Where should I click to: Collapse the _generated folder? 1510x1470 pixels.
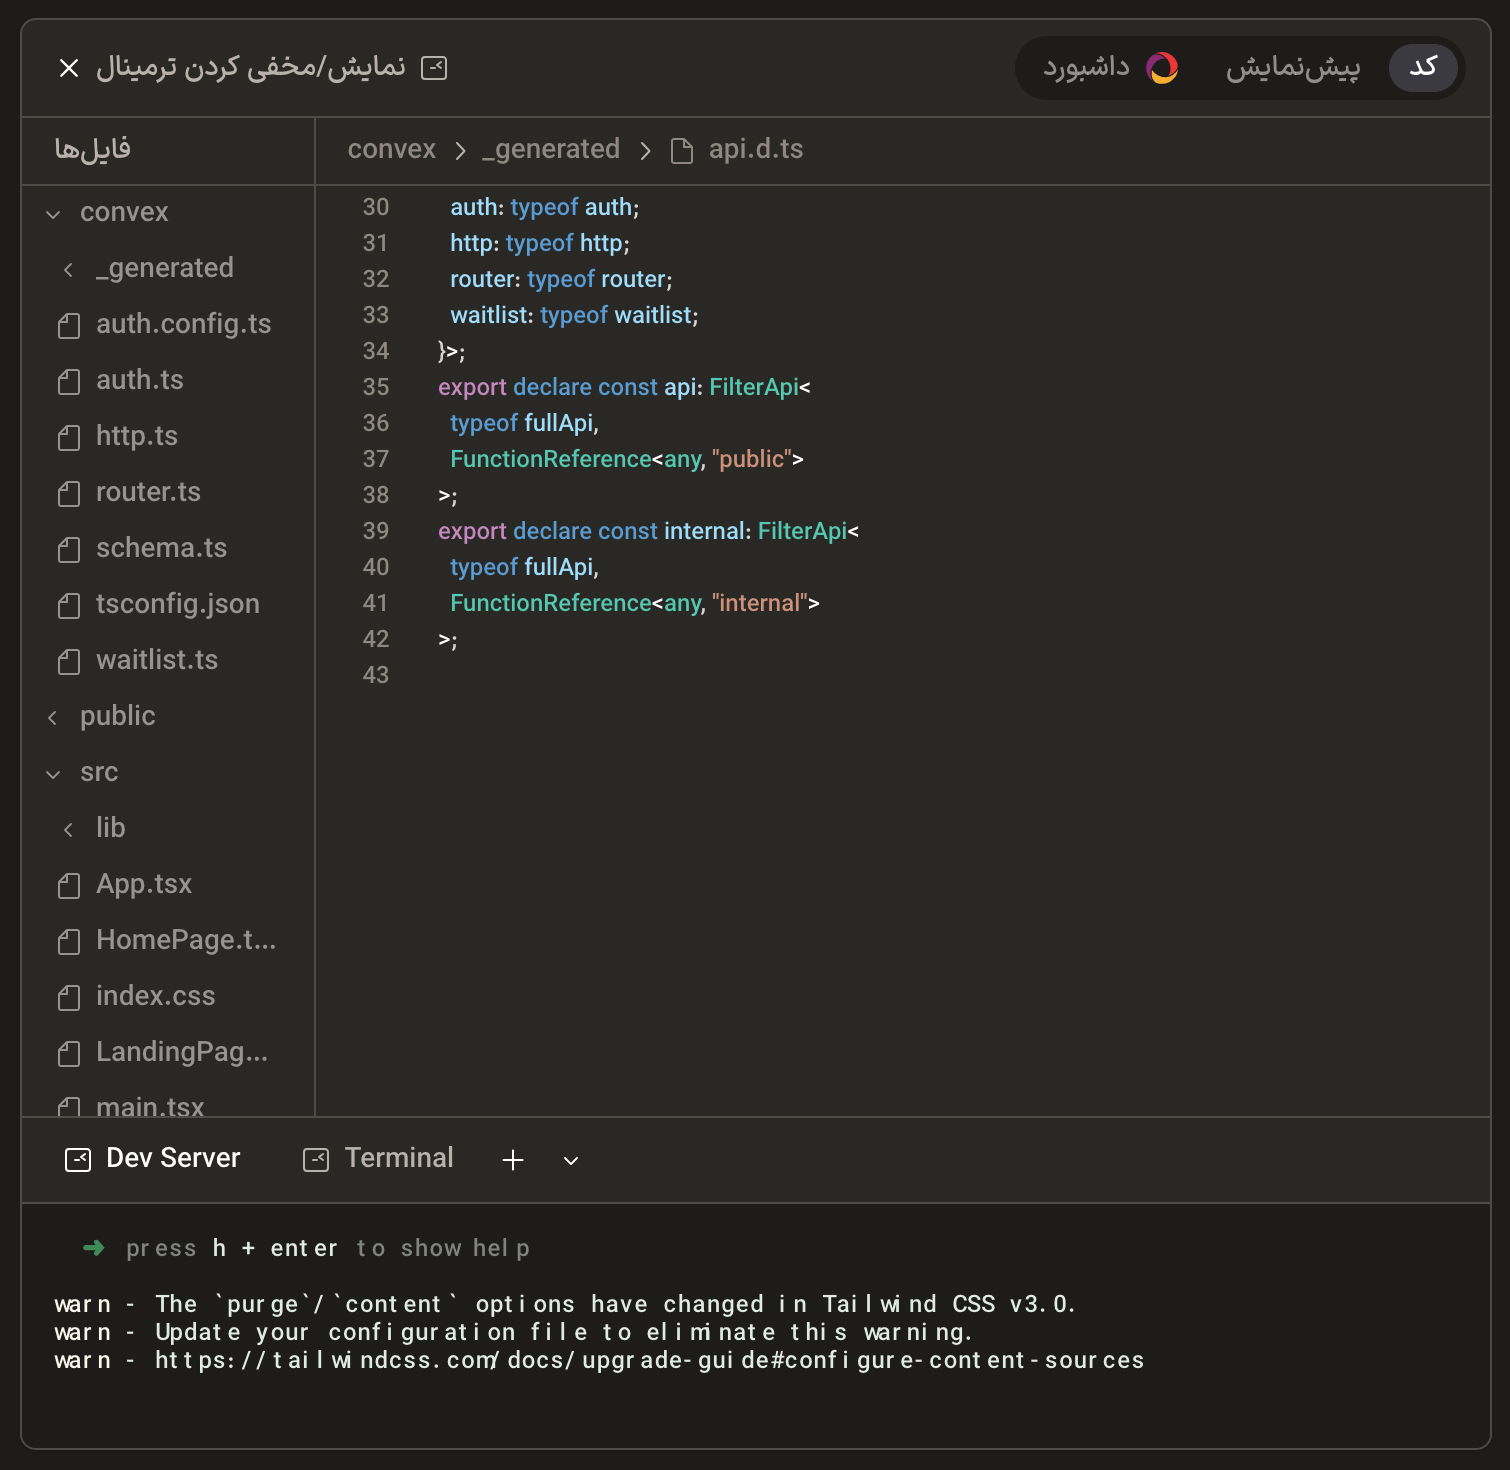pyautogui.click(x=68, y=269)
